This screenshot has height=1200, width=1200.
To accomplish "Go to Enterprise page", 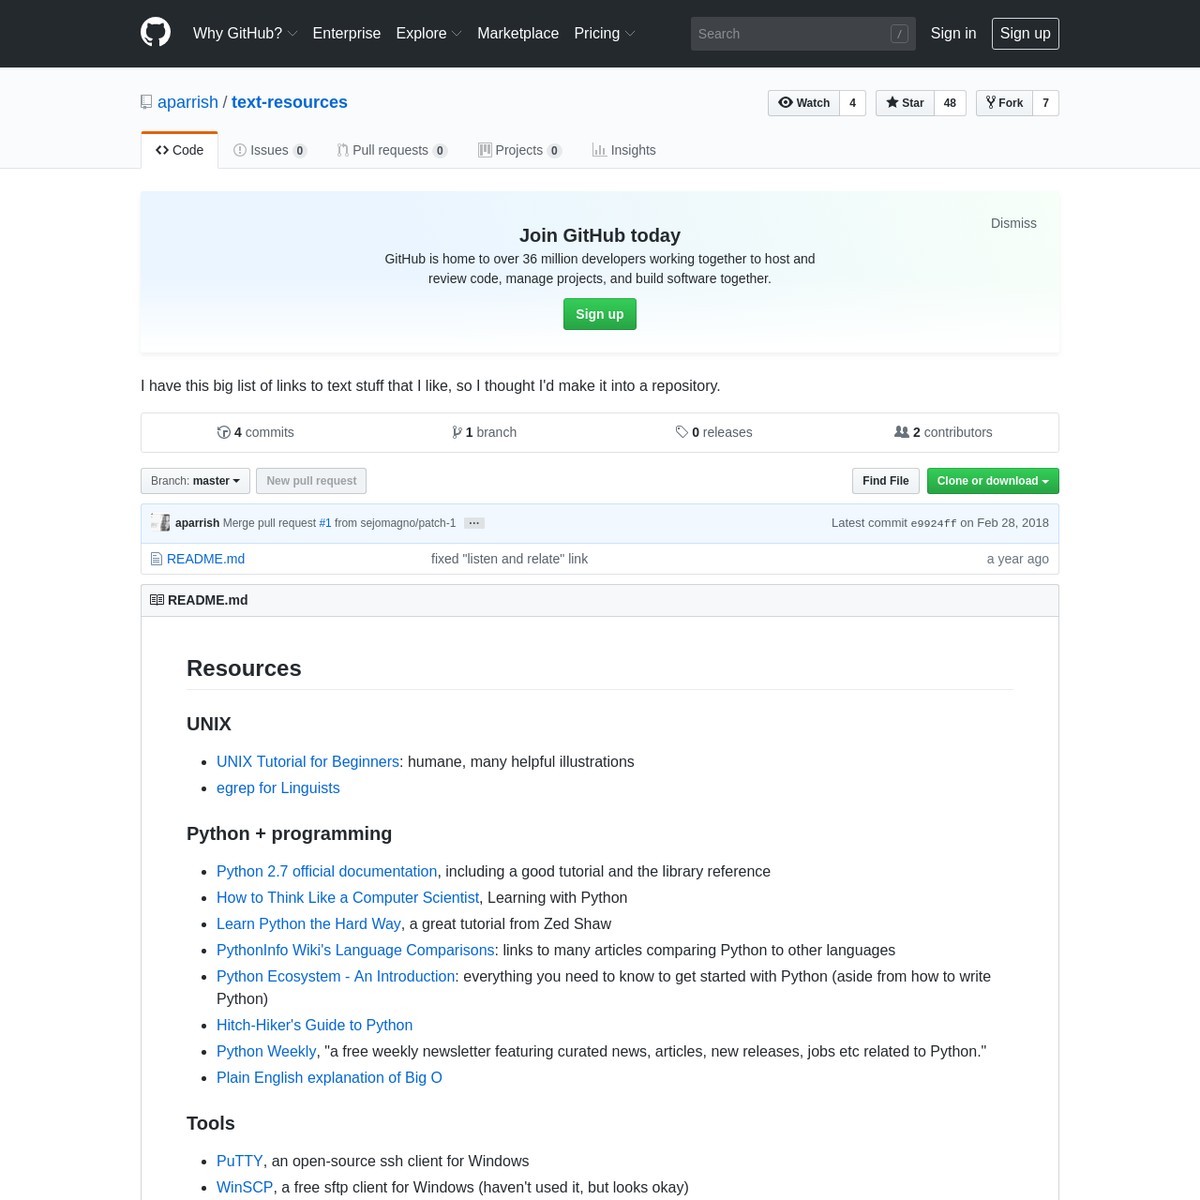I will (347, 33).
